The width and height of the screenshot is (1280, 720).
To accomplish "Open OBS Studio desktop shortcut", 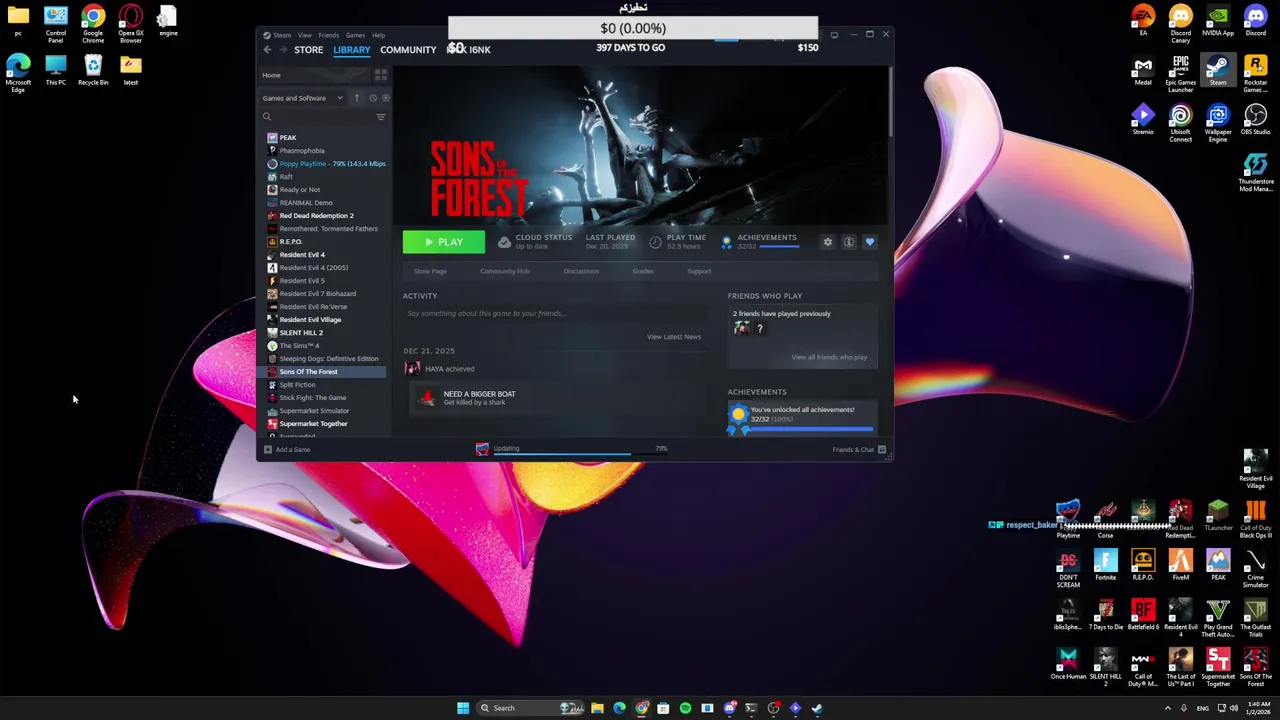I will click(1255, 120).
